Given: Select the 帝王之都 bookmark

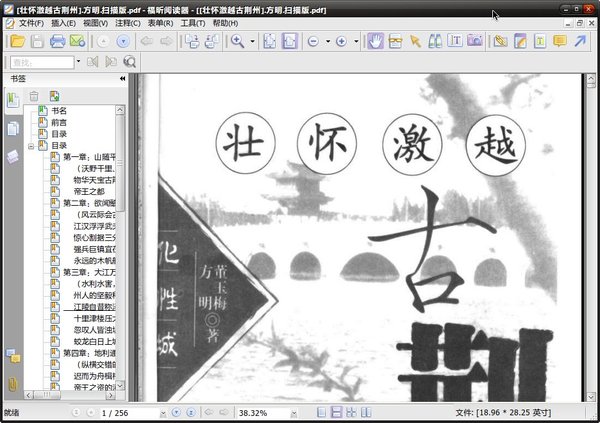Looking at the screenshot, I should click(x=89, y=191).
